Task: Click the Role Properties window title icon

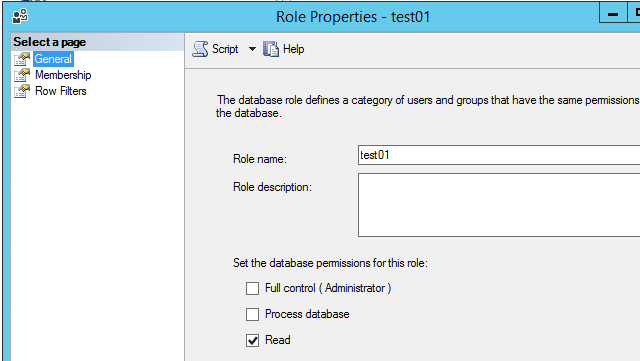Action: pyautogui.click(x=20, y=17)
